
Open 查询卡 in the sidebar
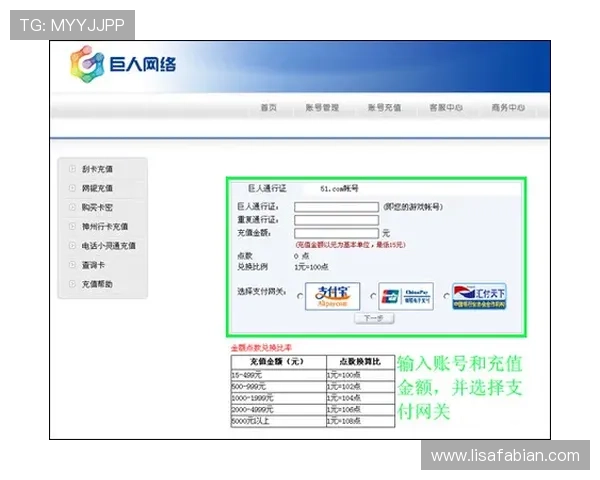93,265
